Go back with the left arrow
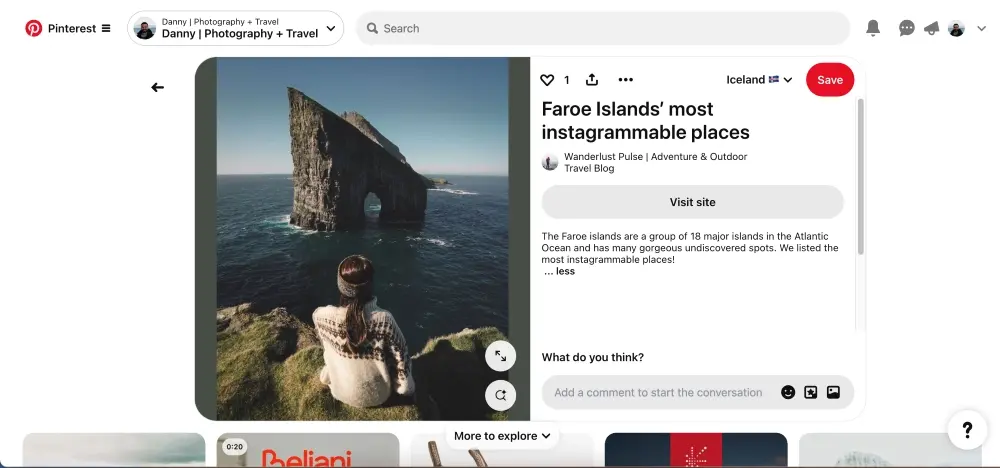Screen dimensions: 1000x468 pyautogui.click(x=158, y=87)
